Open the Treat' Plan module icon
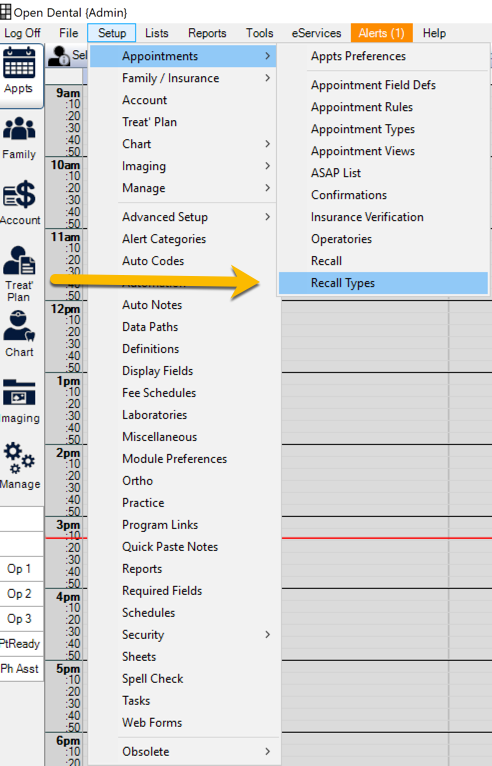Viewport: 492px width, 766px height. pos(19,260)
